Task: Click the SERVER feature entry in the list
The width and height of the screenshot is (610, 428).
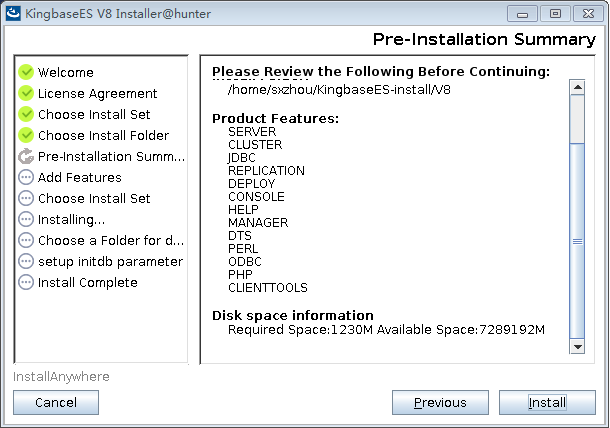Action: pyautogui.click(x=252, y=132)
